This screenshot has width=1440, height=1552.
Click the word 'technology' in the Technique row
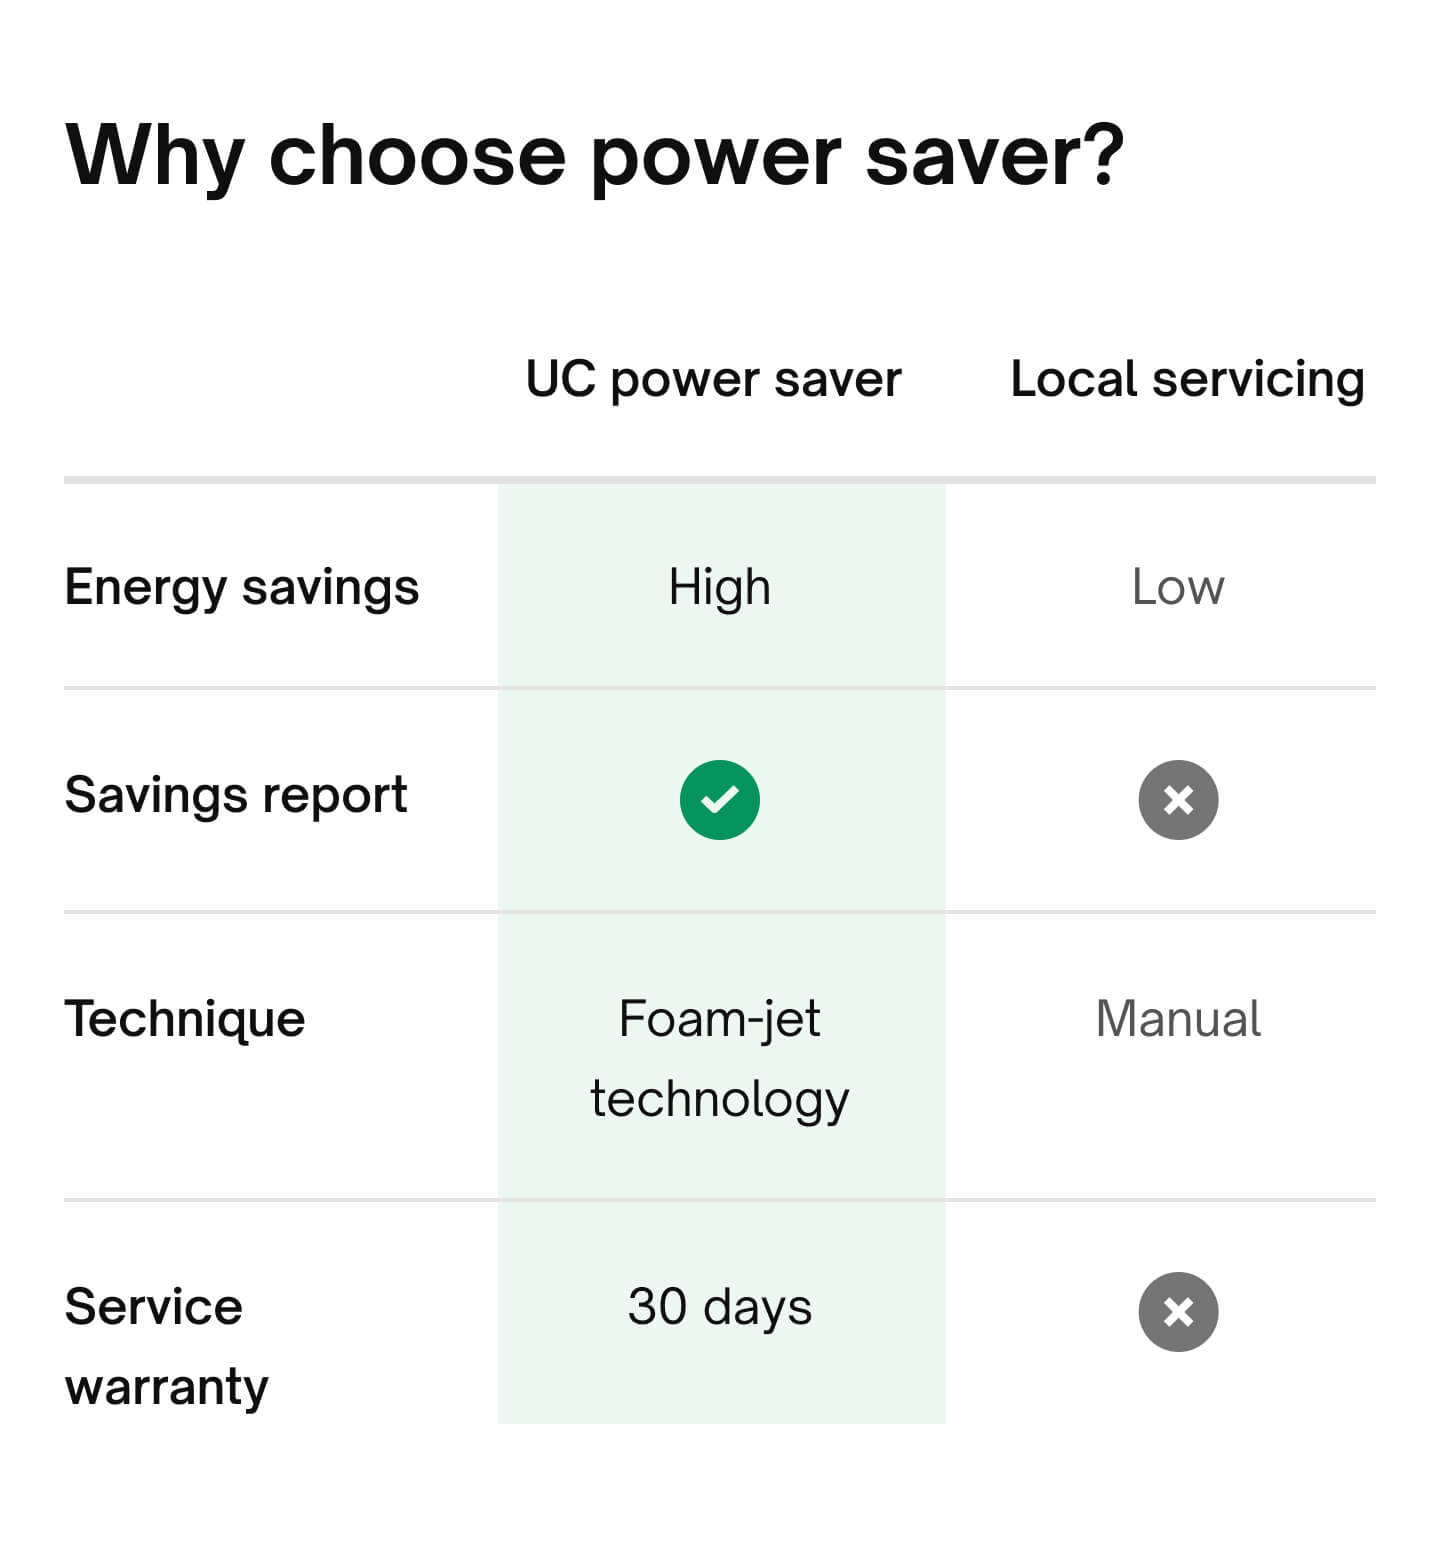pyautogui.click(x=719, y=1099)
